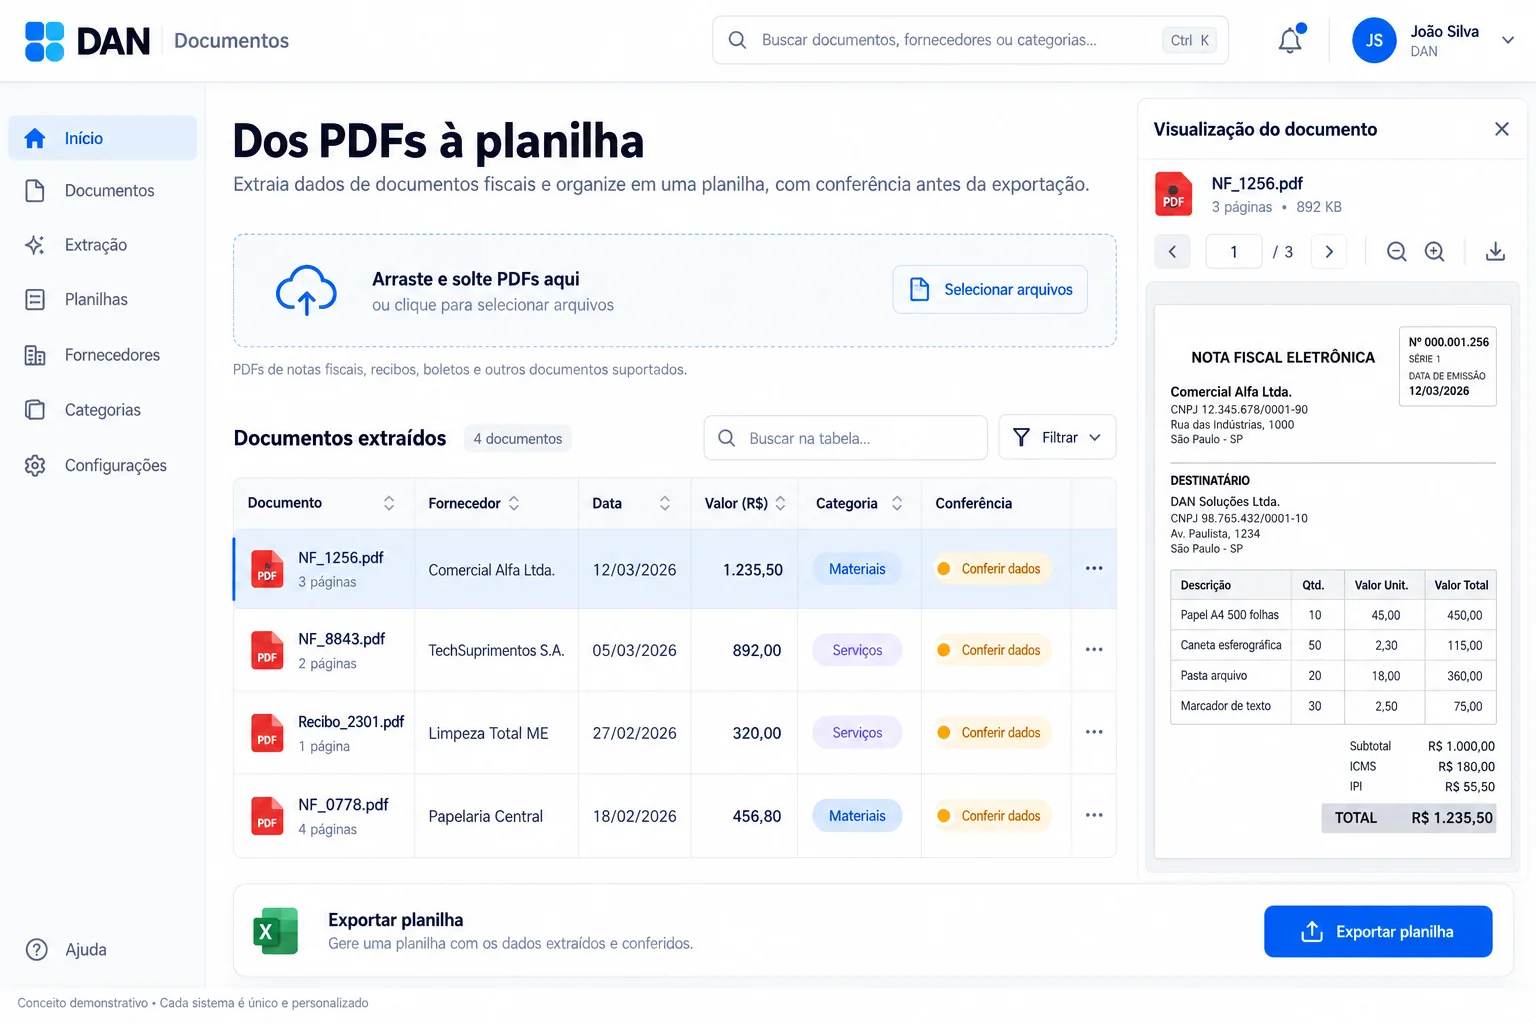Click Materiais tag on NF_0778.pdf row
The image size is (1536, 1024).
coord(857,816)
